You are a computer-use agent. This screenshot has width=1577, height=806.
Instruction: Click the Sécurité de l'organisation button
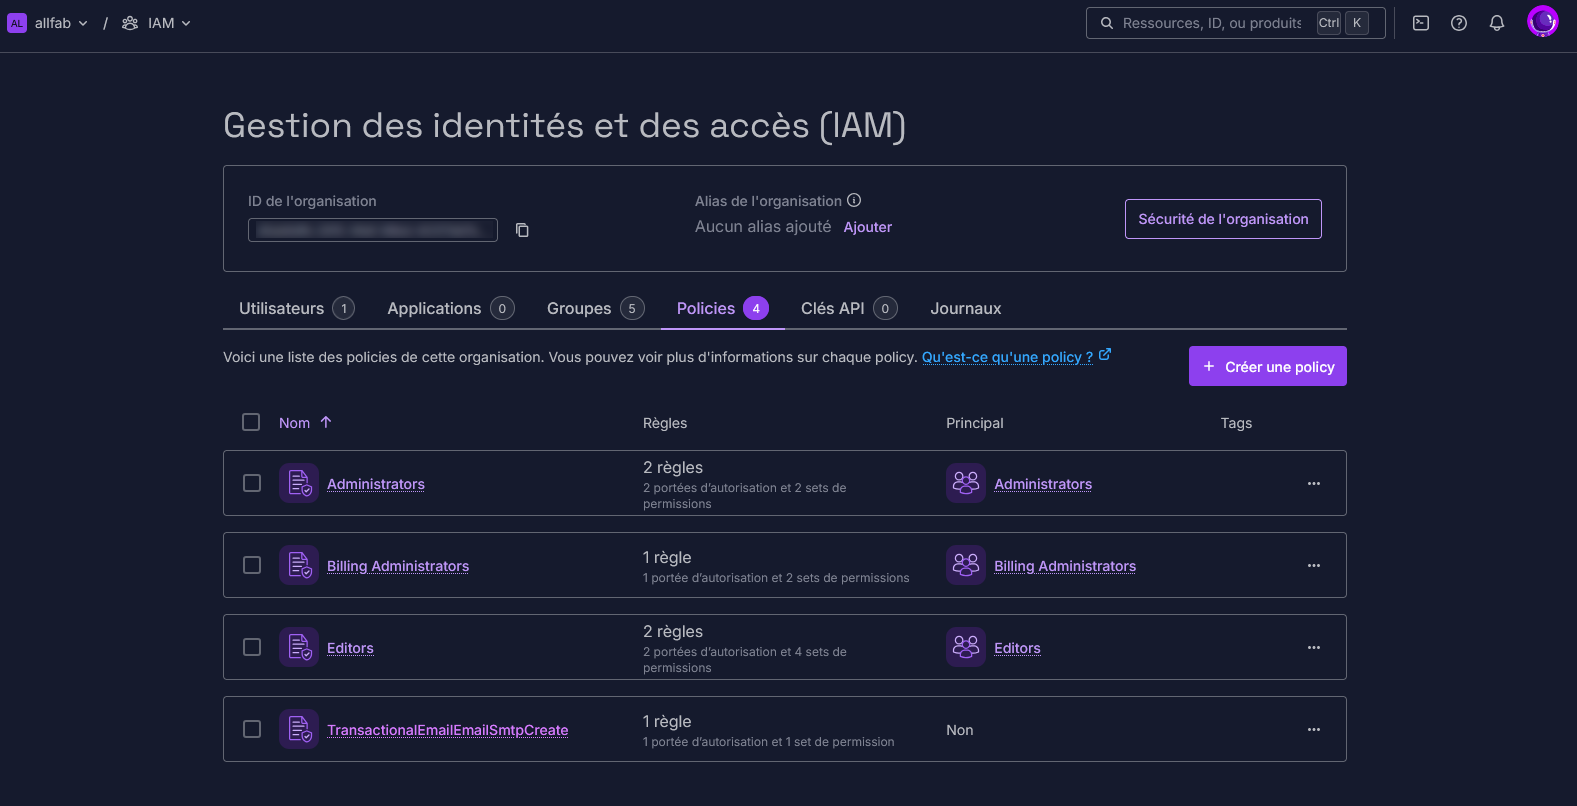click(x=1223, y=219)
